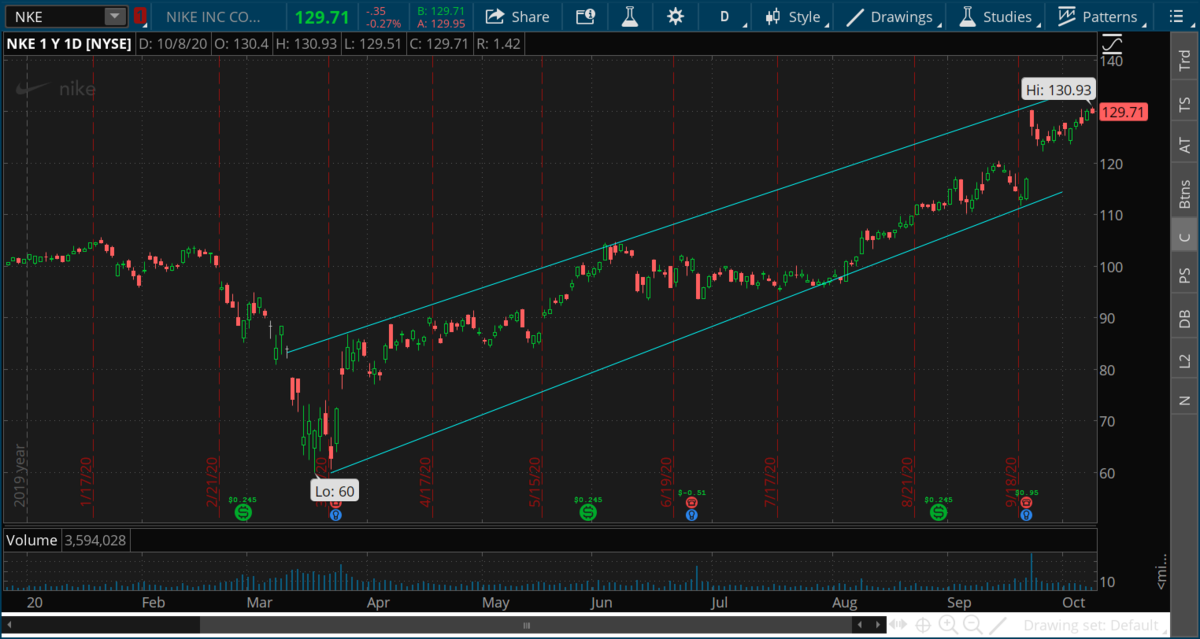The width and height of the screenshot is (1200, 639).
Task: Expand the NKE symbol dropdown arrow
Action: coord(115,16)
